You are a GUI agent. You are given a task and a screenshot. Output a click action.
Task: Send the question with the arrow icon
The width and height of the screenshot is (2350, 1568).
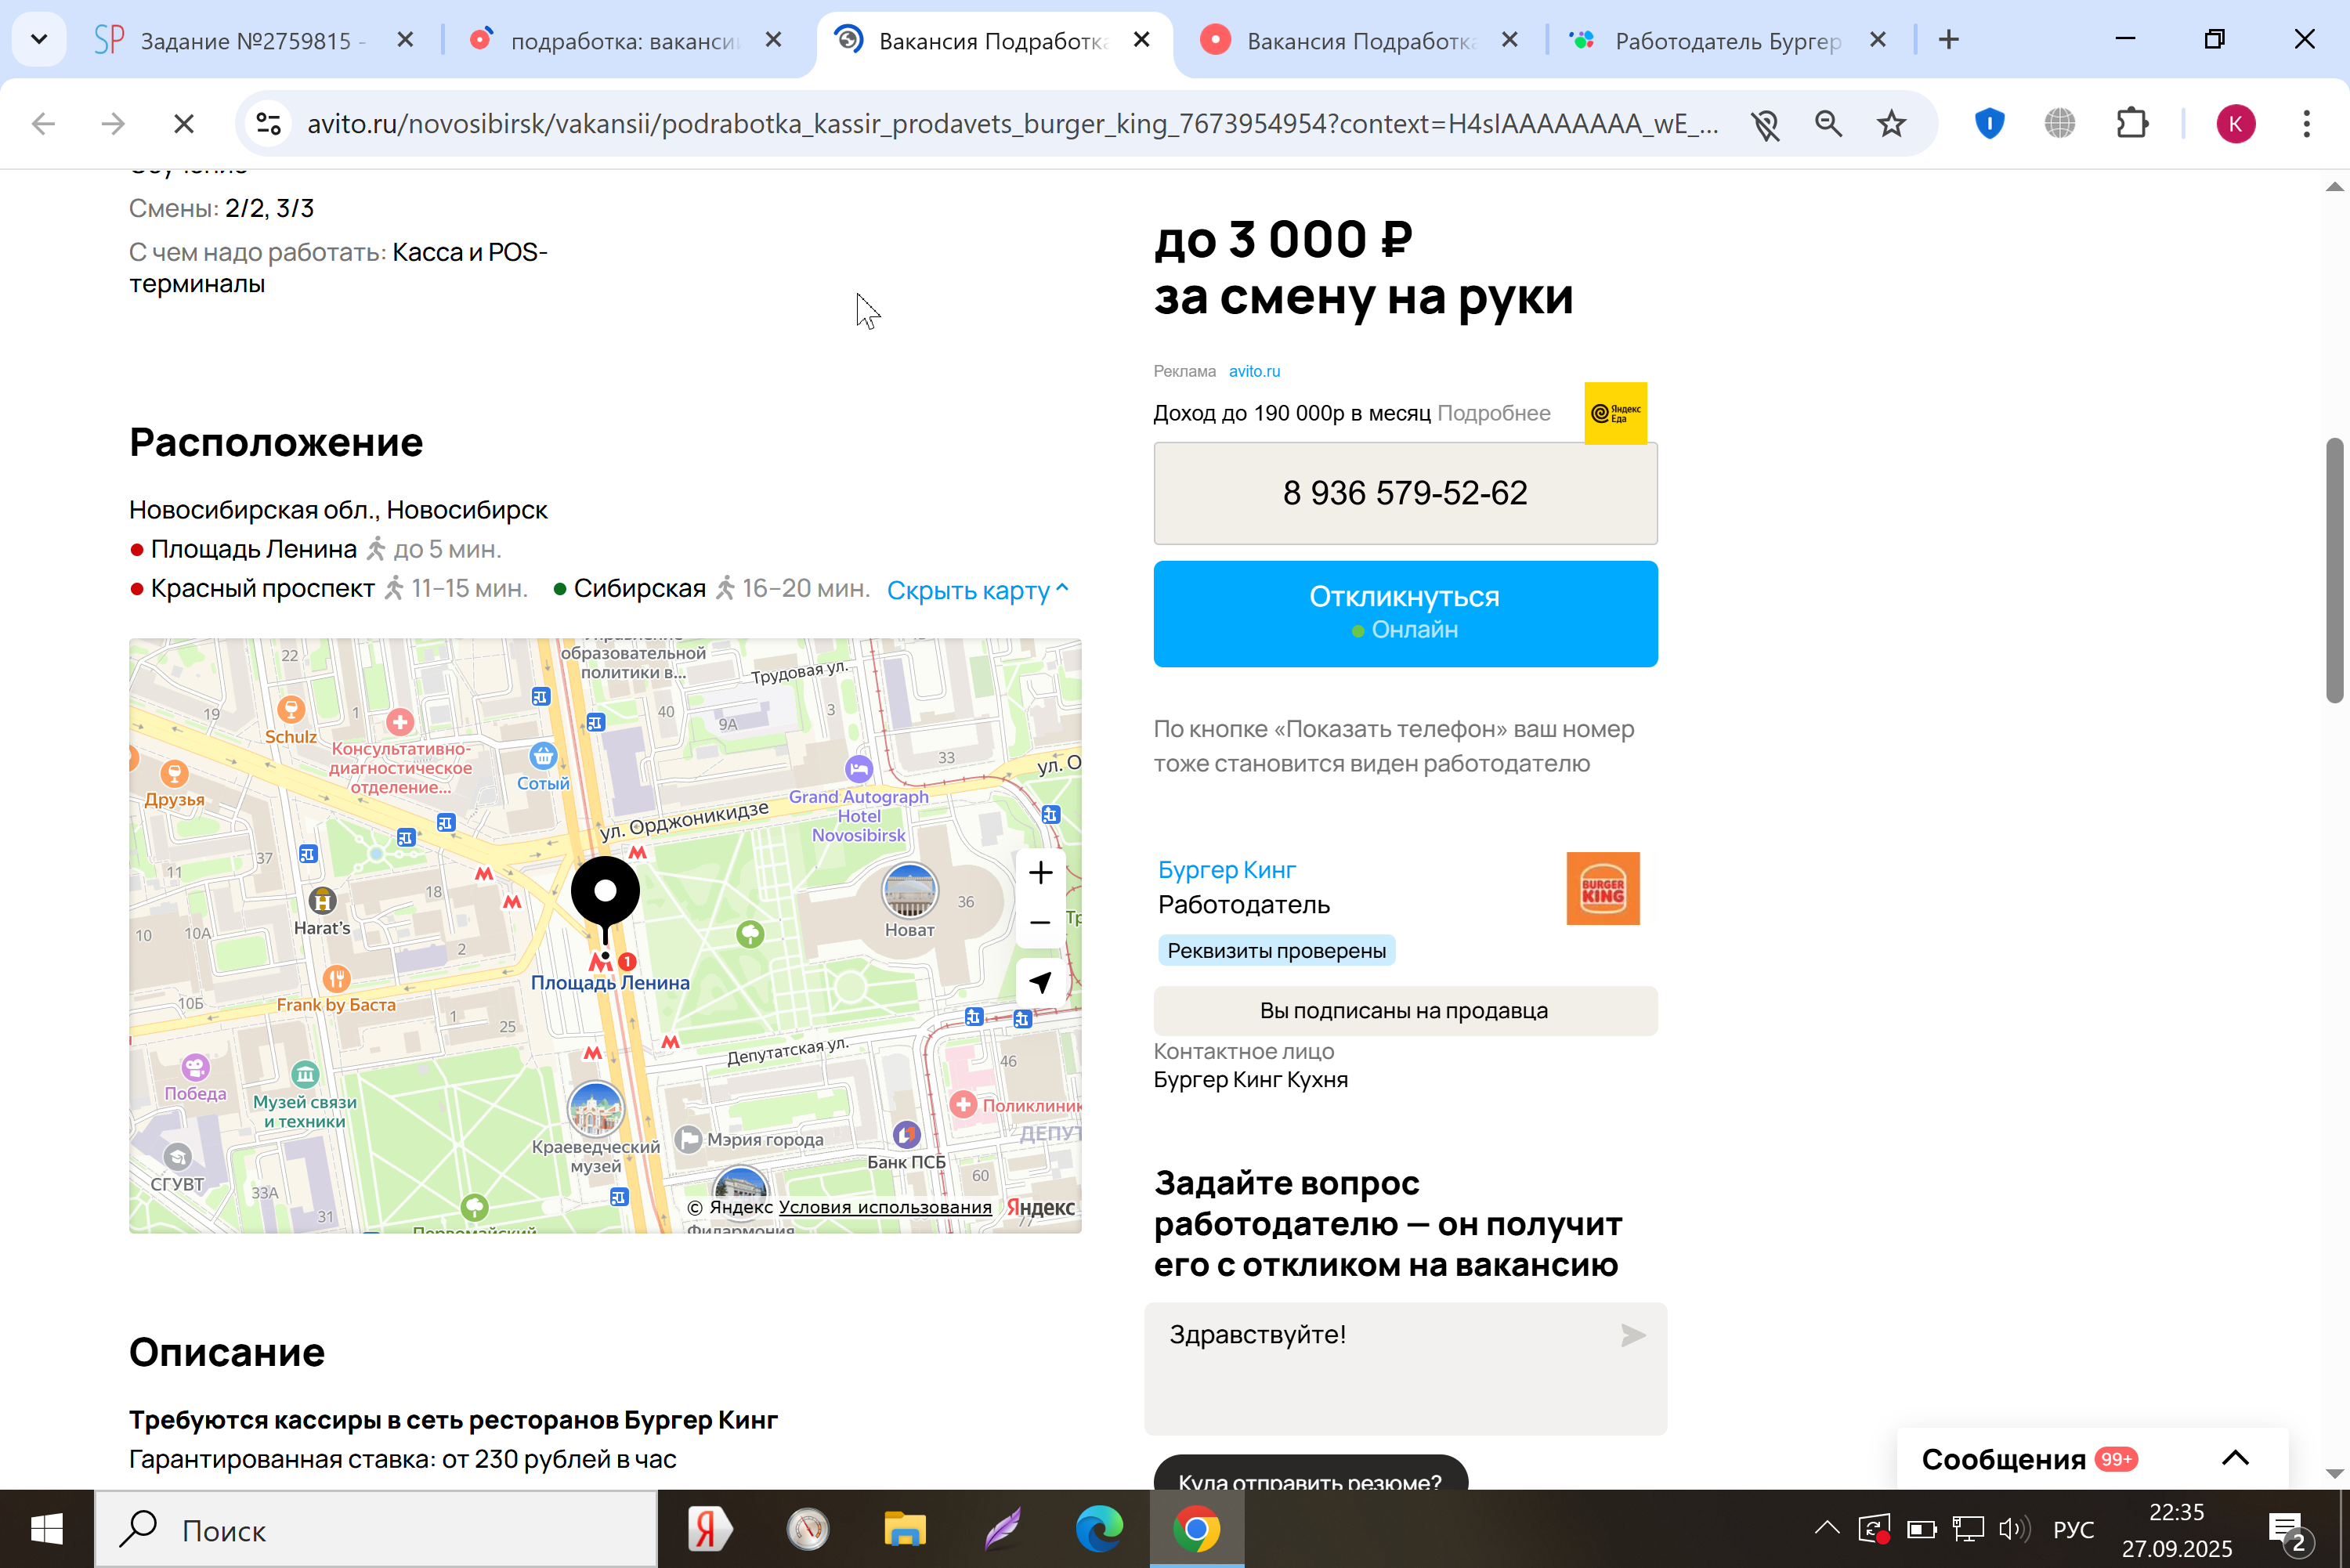click(x=1632, y=1335)
